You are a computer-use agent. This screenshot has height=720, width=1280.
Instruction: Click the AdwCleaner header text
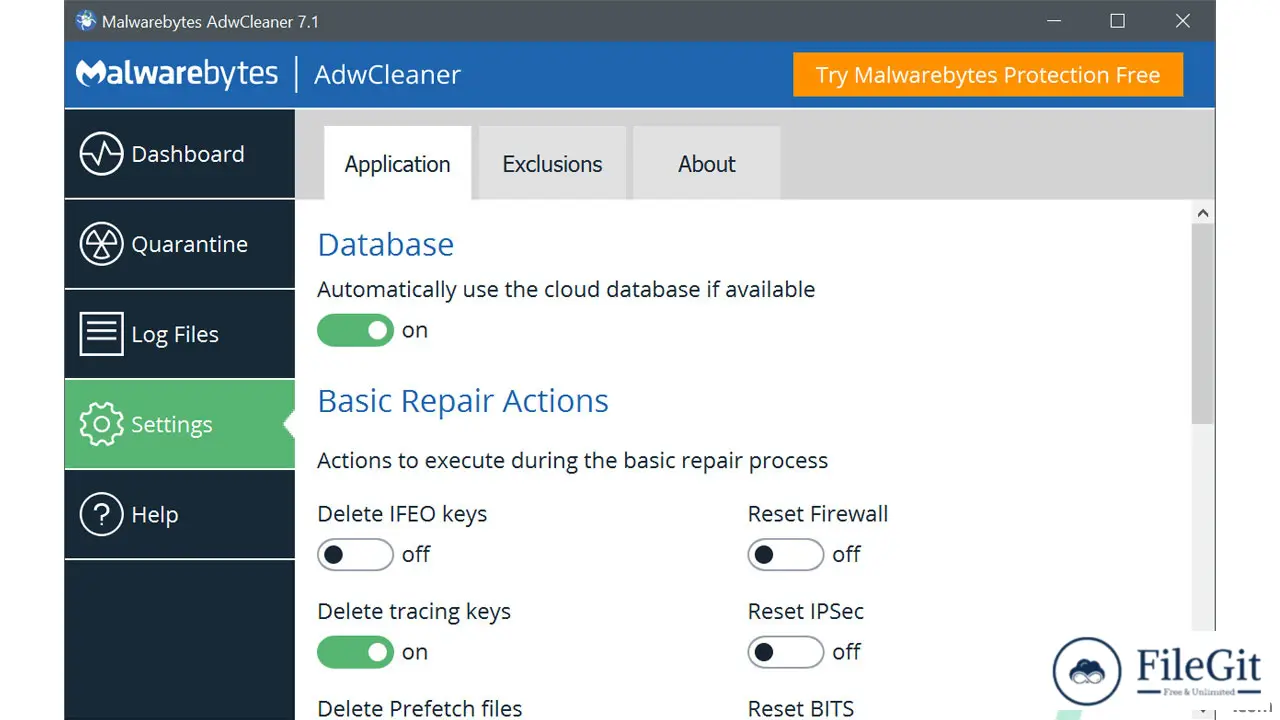pyautogui.click(x=387, y=74)
